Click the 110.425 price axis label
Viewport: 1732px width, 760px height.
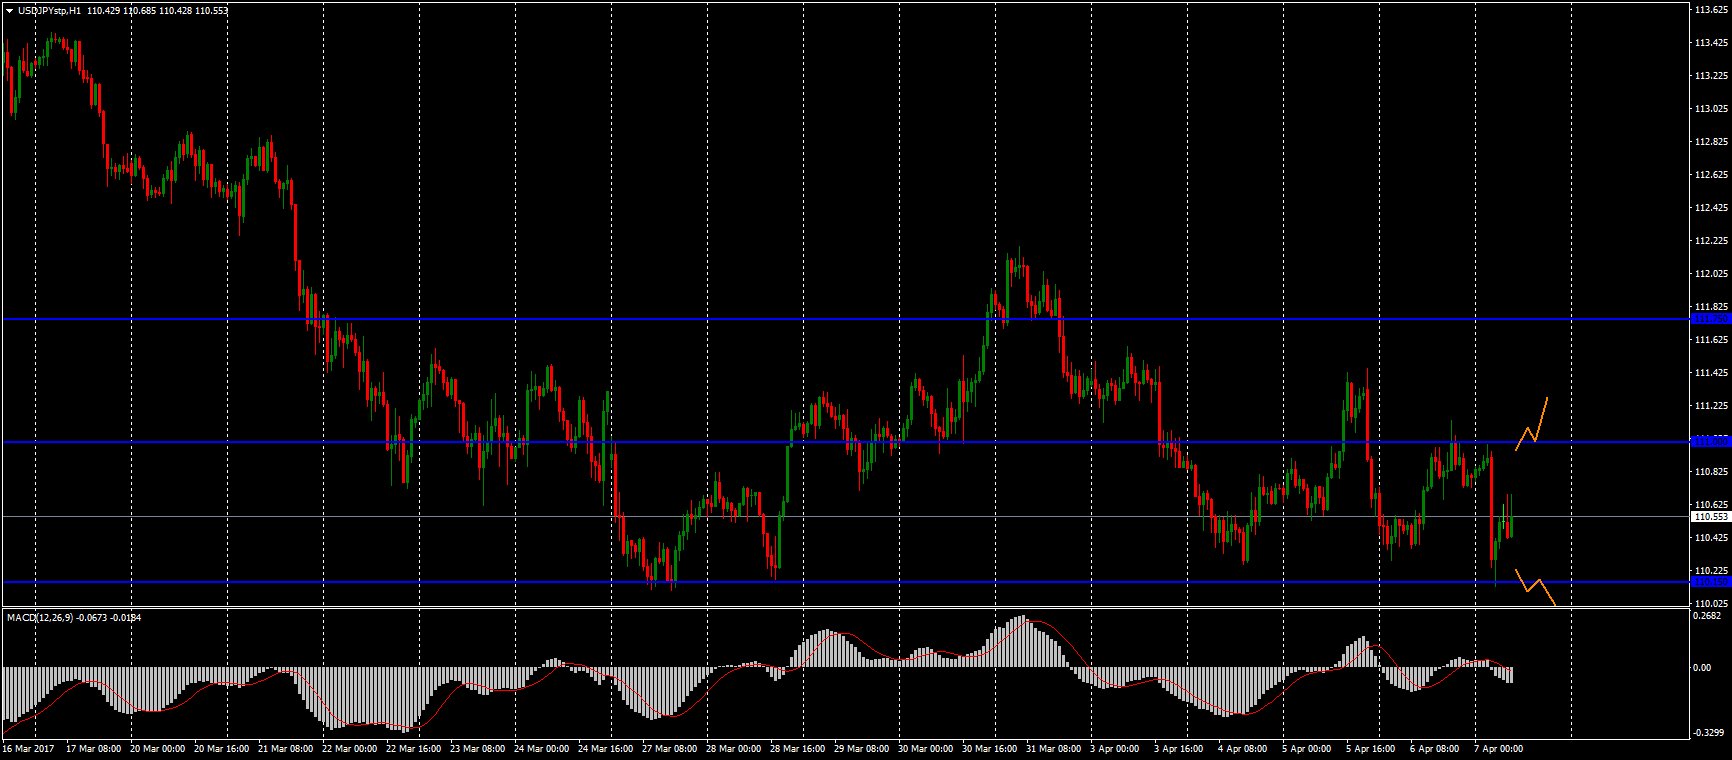pyautogui.click(x=1712, y=538)
